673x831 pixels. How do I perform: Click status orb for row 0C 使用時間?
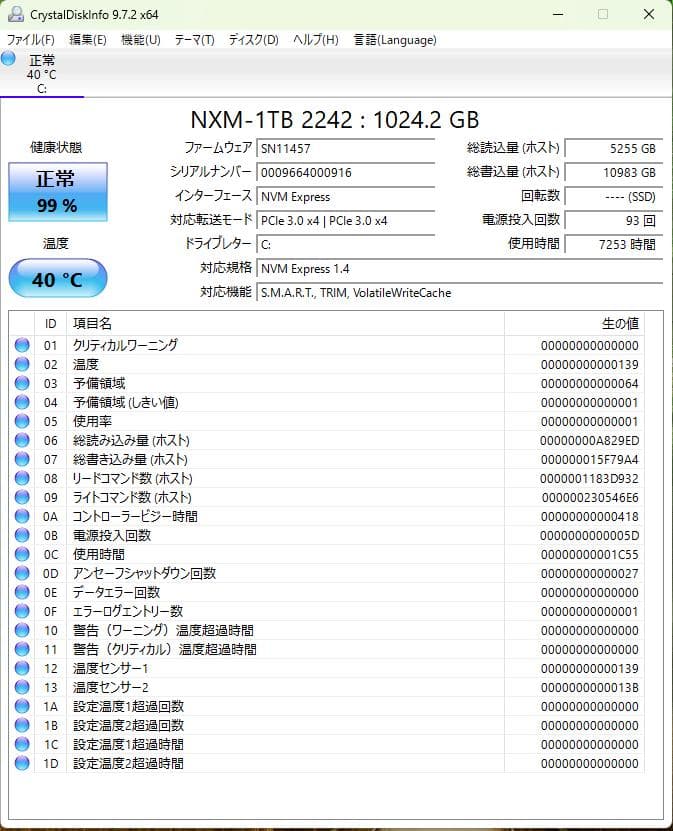[22, 554]
